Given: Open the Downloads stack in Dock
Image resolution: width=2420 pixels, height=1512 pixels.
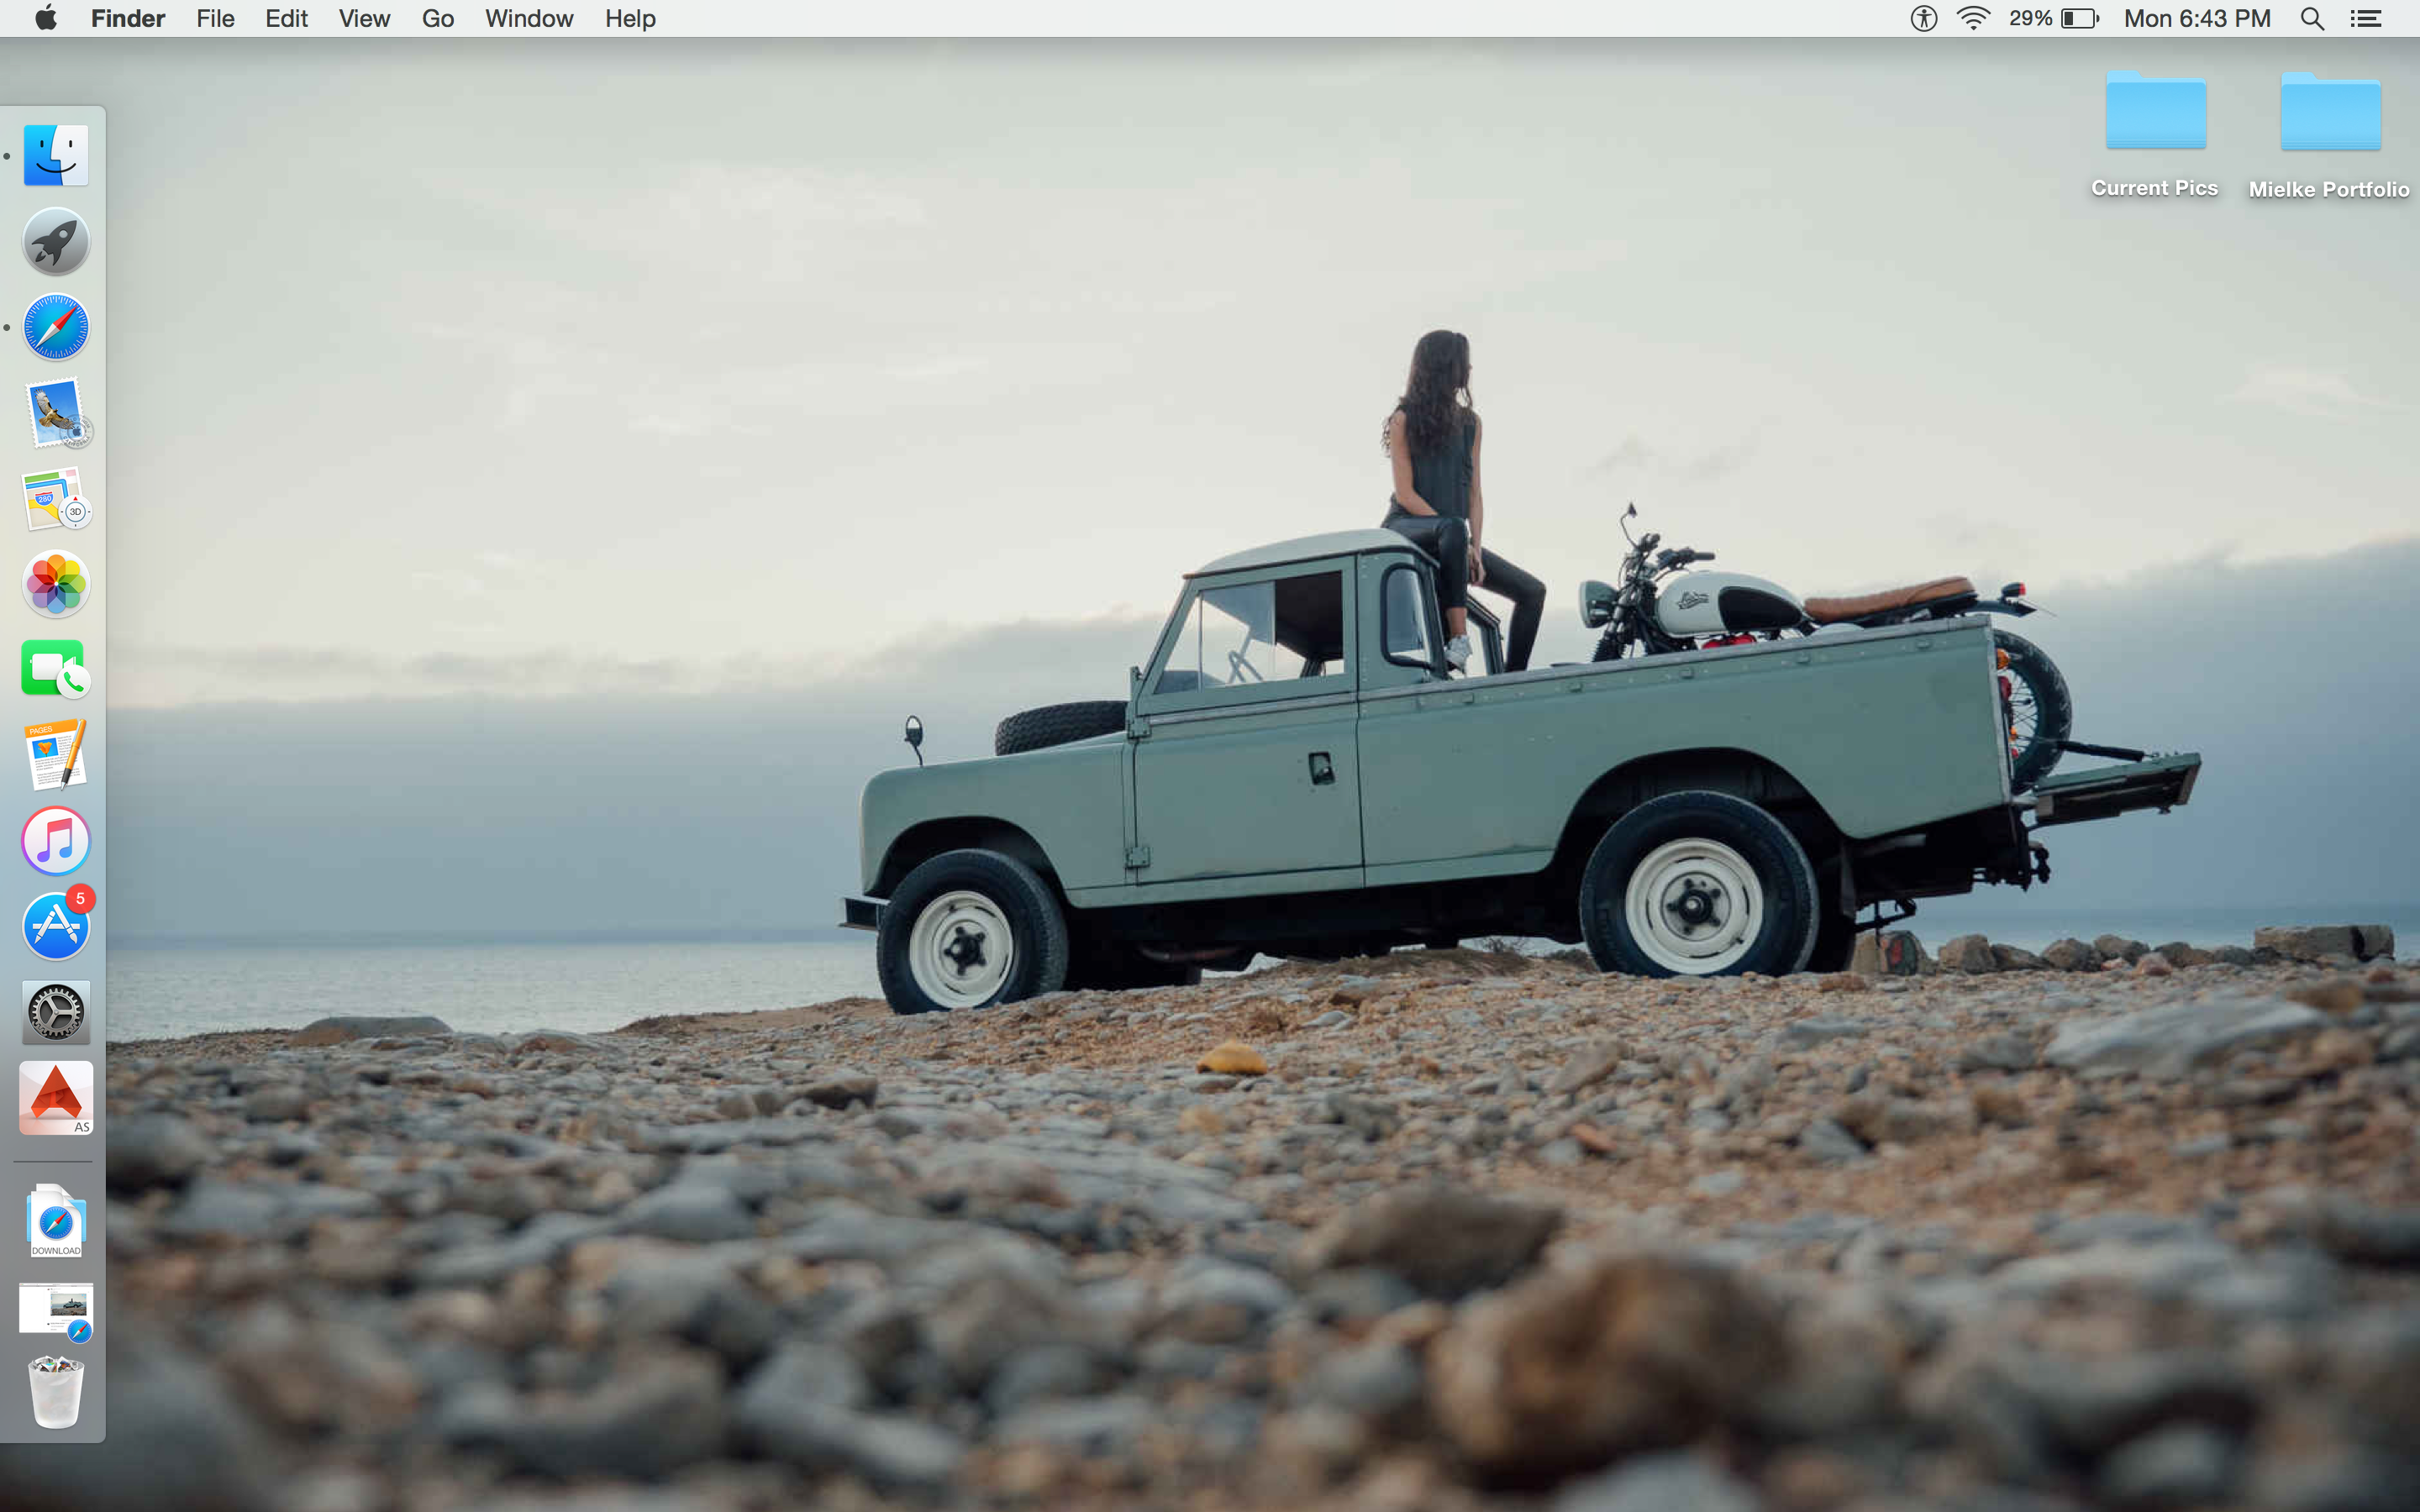Looking at the screenshot, I should point(56,1221).
